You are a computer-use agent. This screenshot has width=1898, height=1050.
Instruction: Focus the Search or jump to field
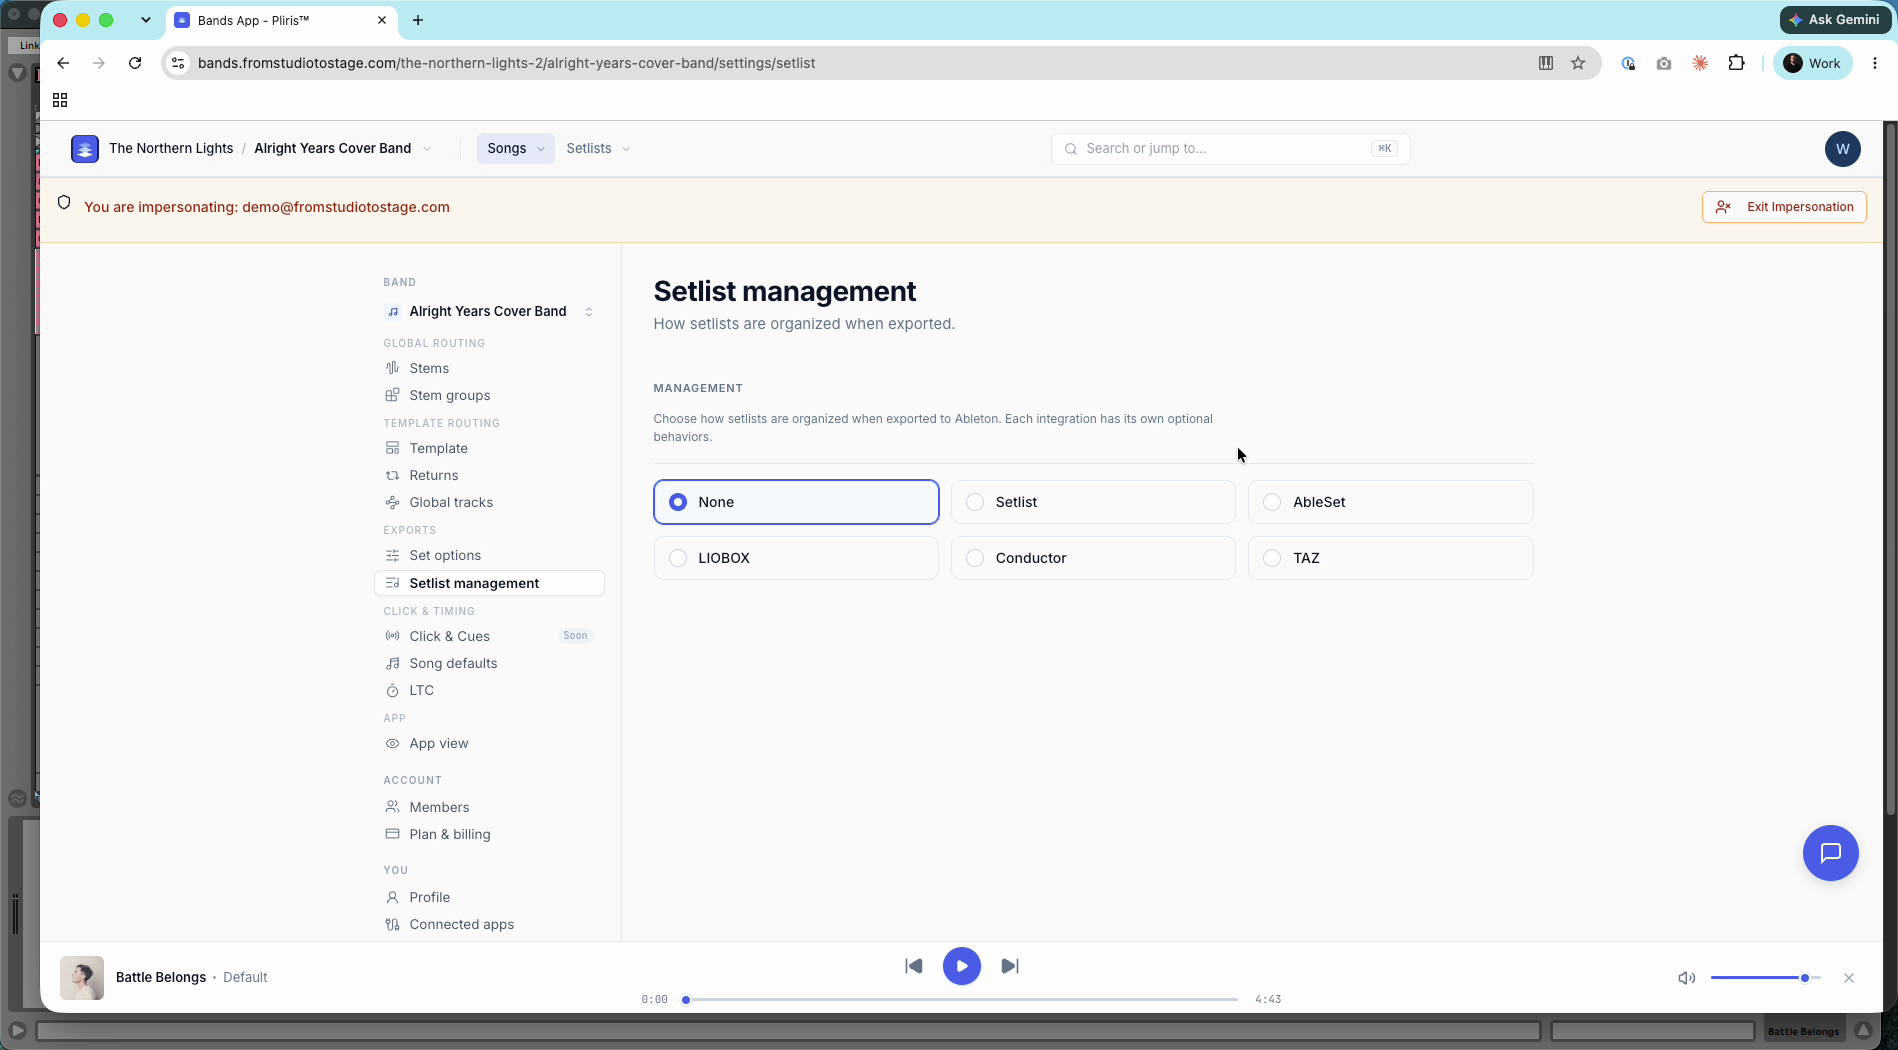pyautogui.click(x=1230, y=148)
